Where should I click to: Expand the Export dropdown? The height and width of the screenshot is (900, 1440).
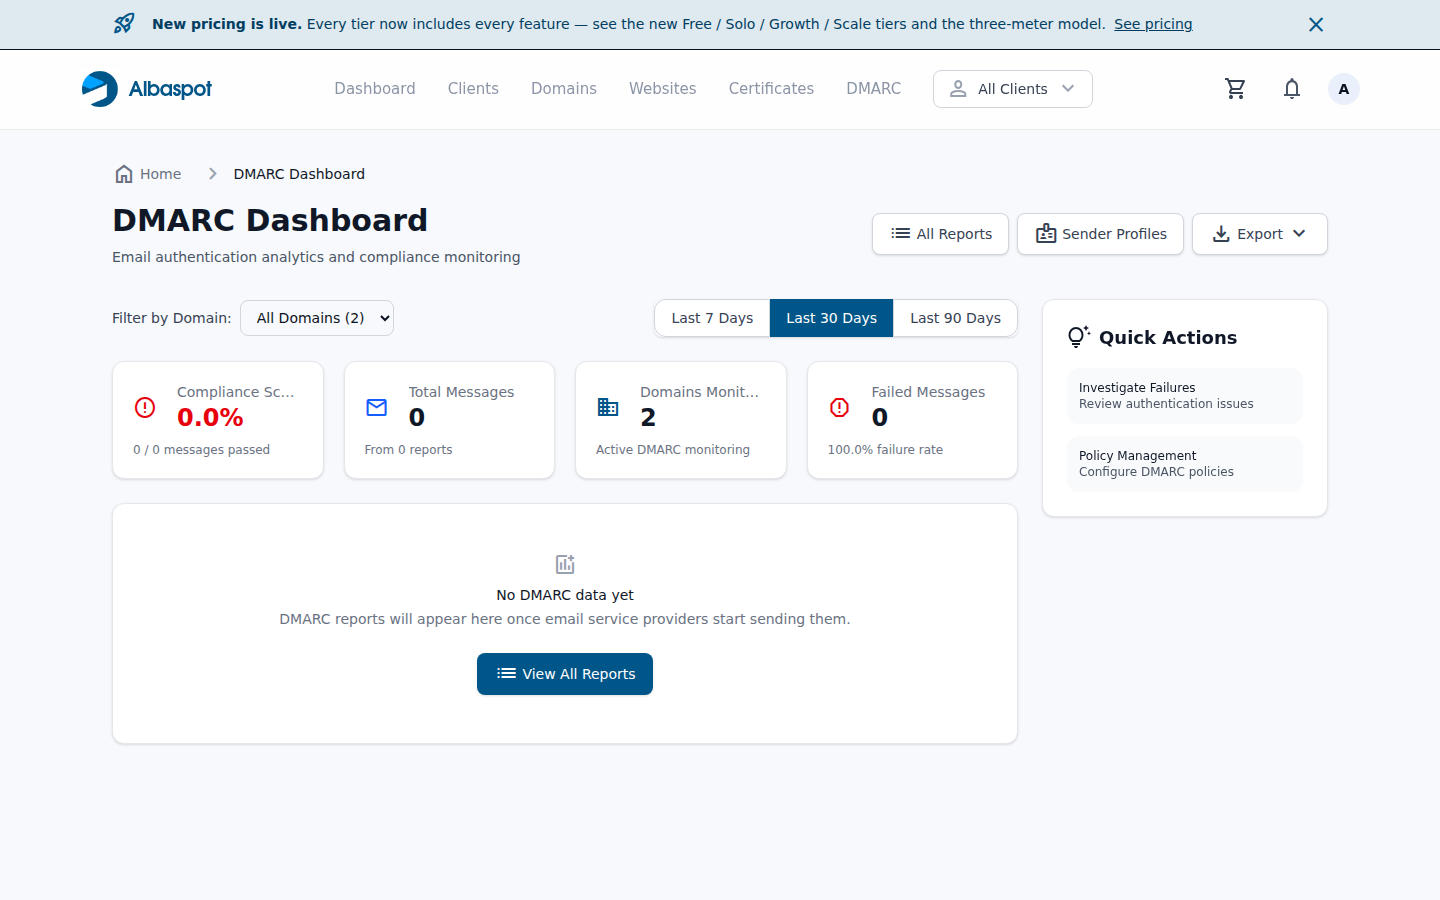[x=1260, y=234]
